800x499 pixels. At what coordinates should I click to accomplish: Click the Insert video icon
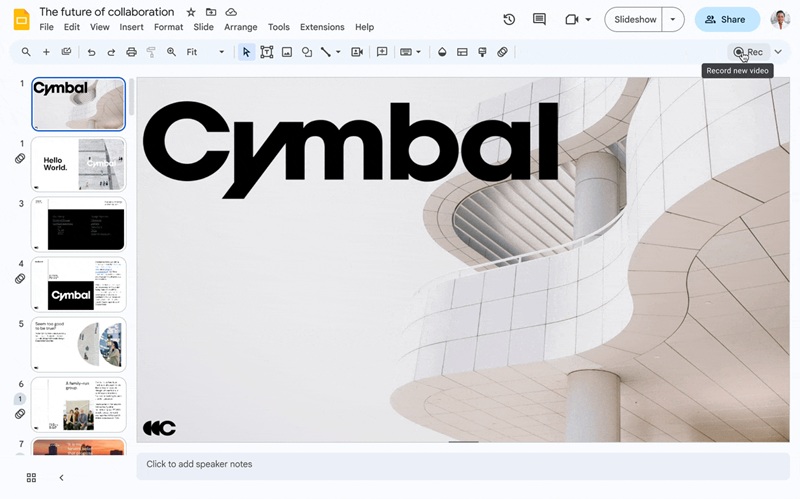point(357,52)
